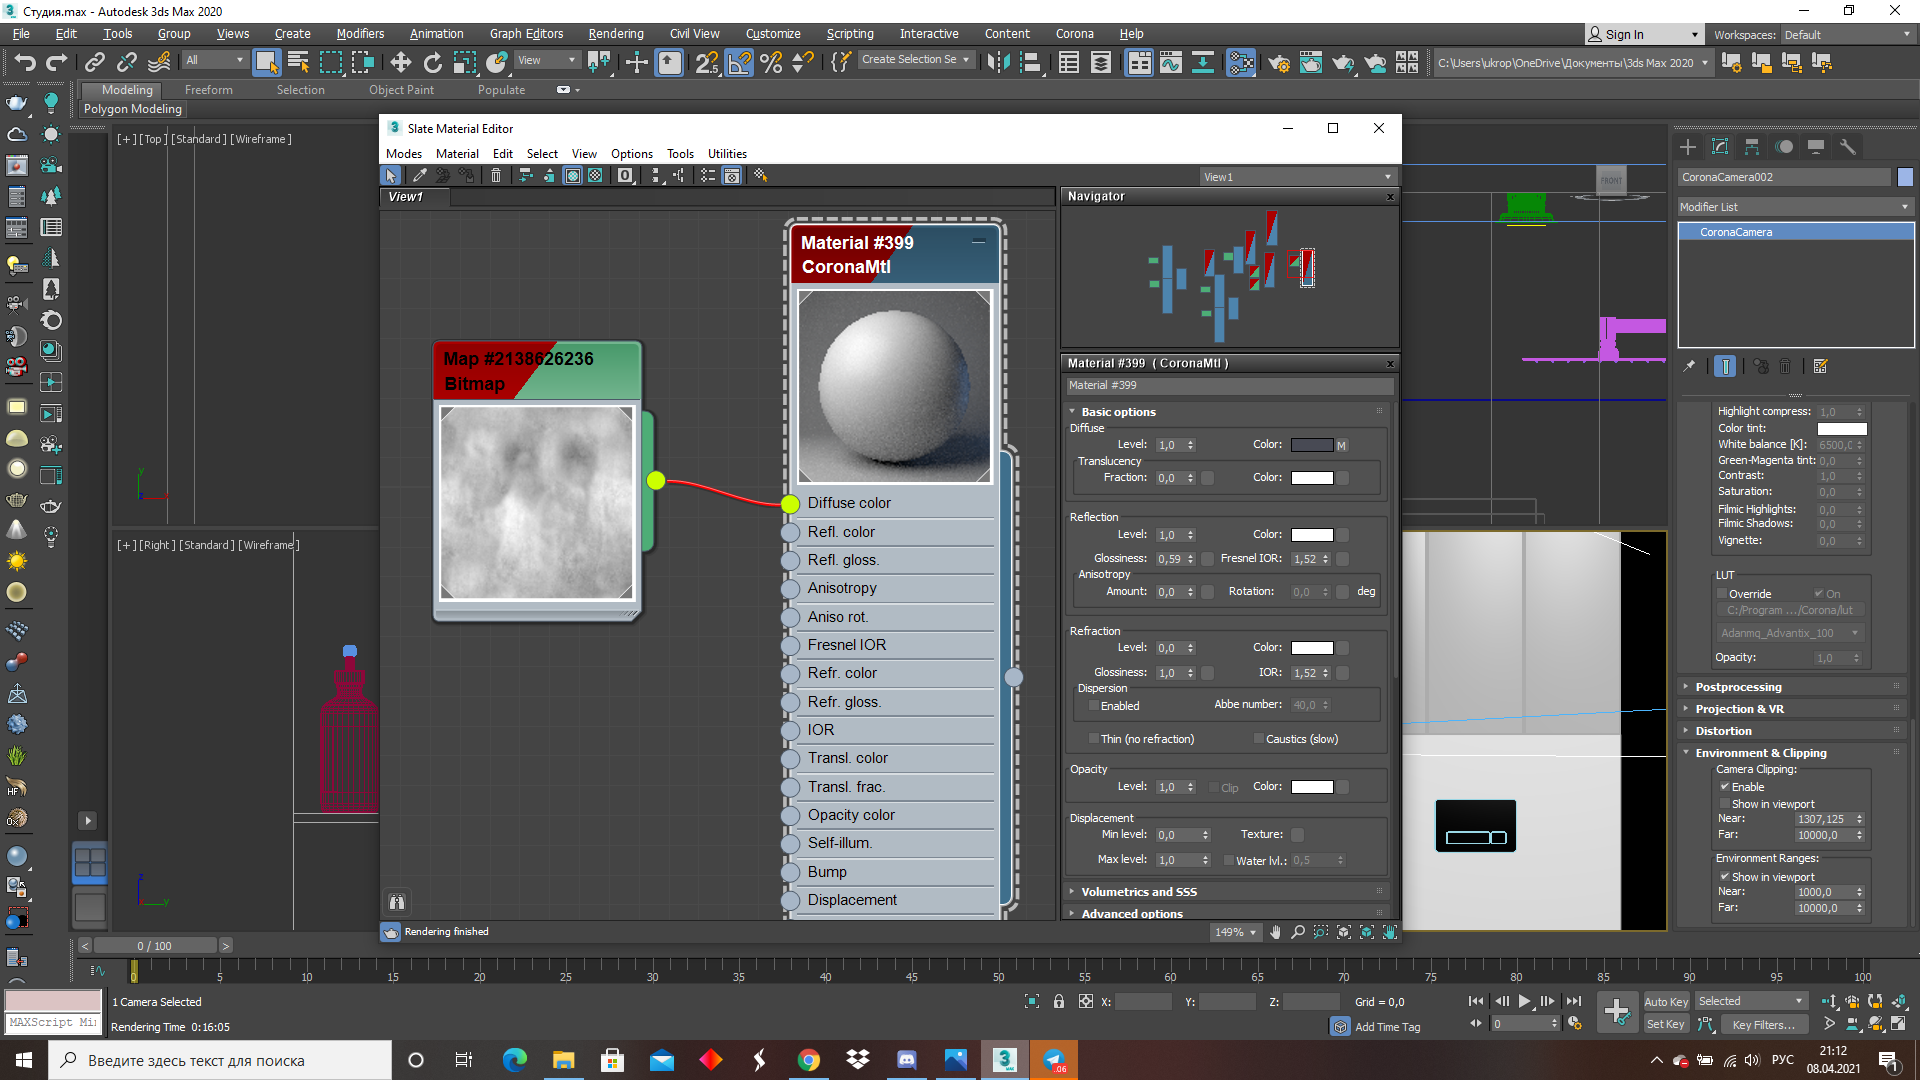The image size is (1920, 1080).
Task: Click the Auto Key button
Action: tap(1666, 1002)
